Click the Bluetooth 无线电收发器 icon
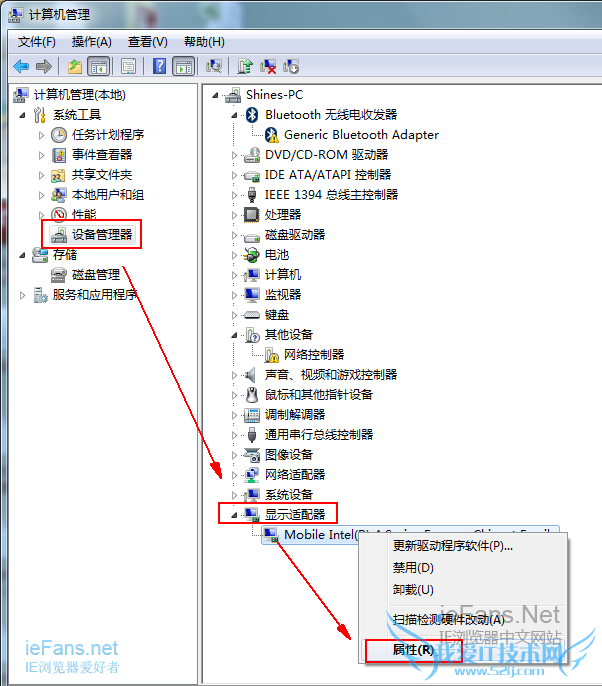Screen dimensions: 602x686 pyautogui.click(x=252, y=115)
